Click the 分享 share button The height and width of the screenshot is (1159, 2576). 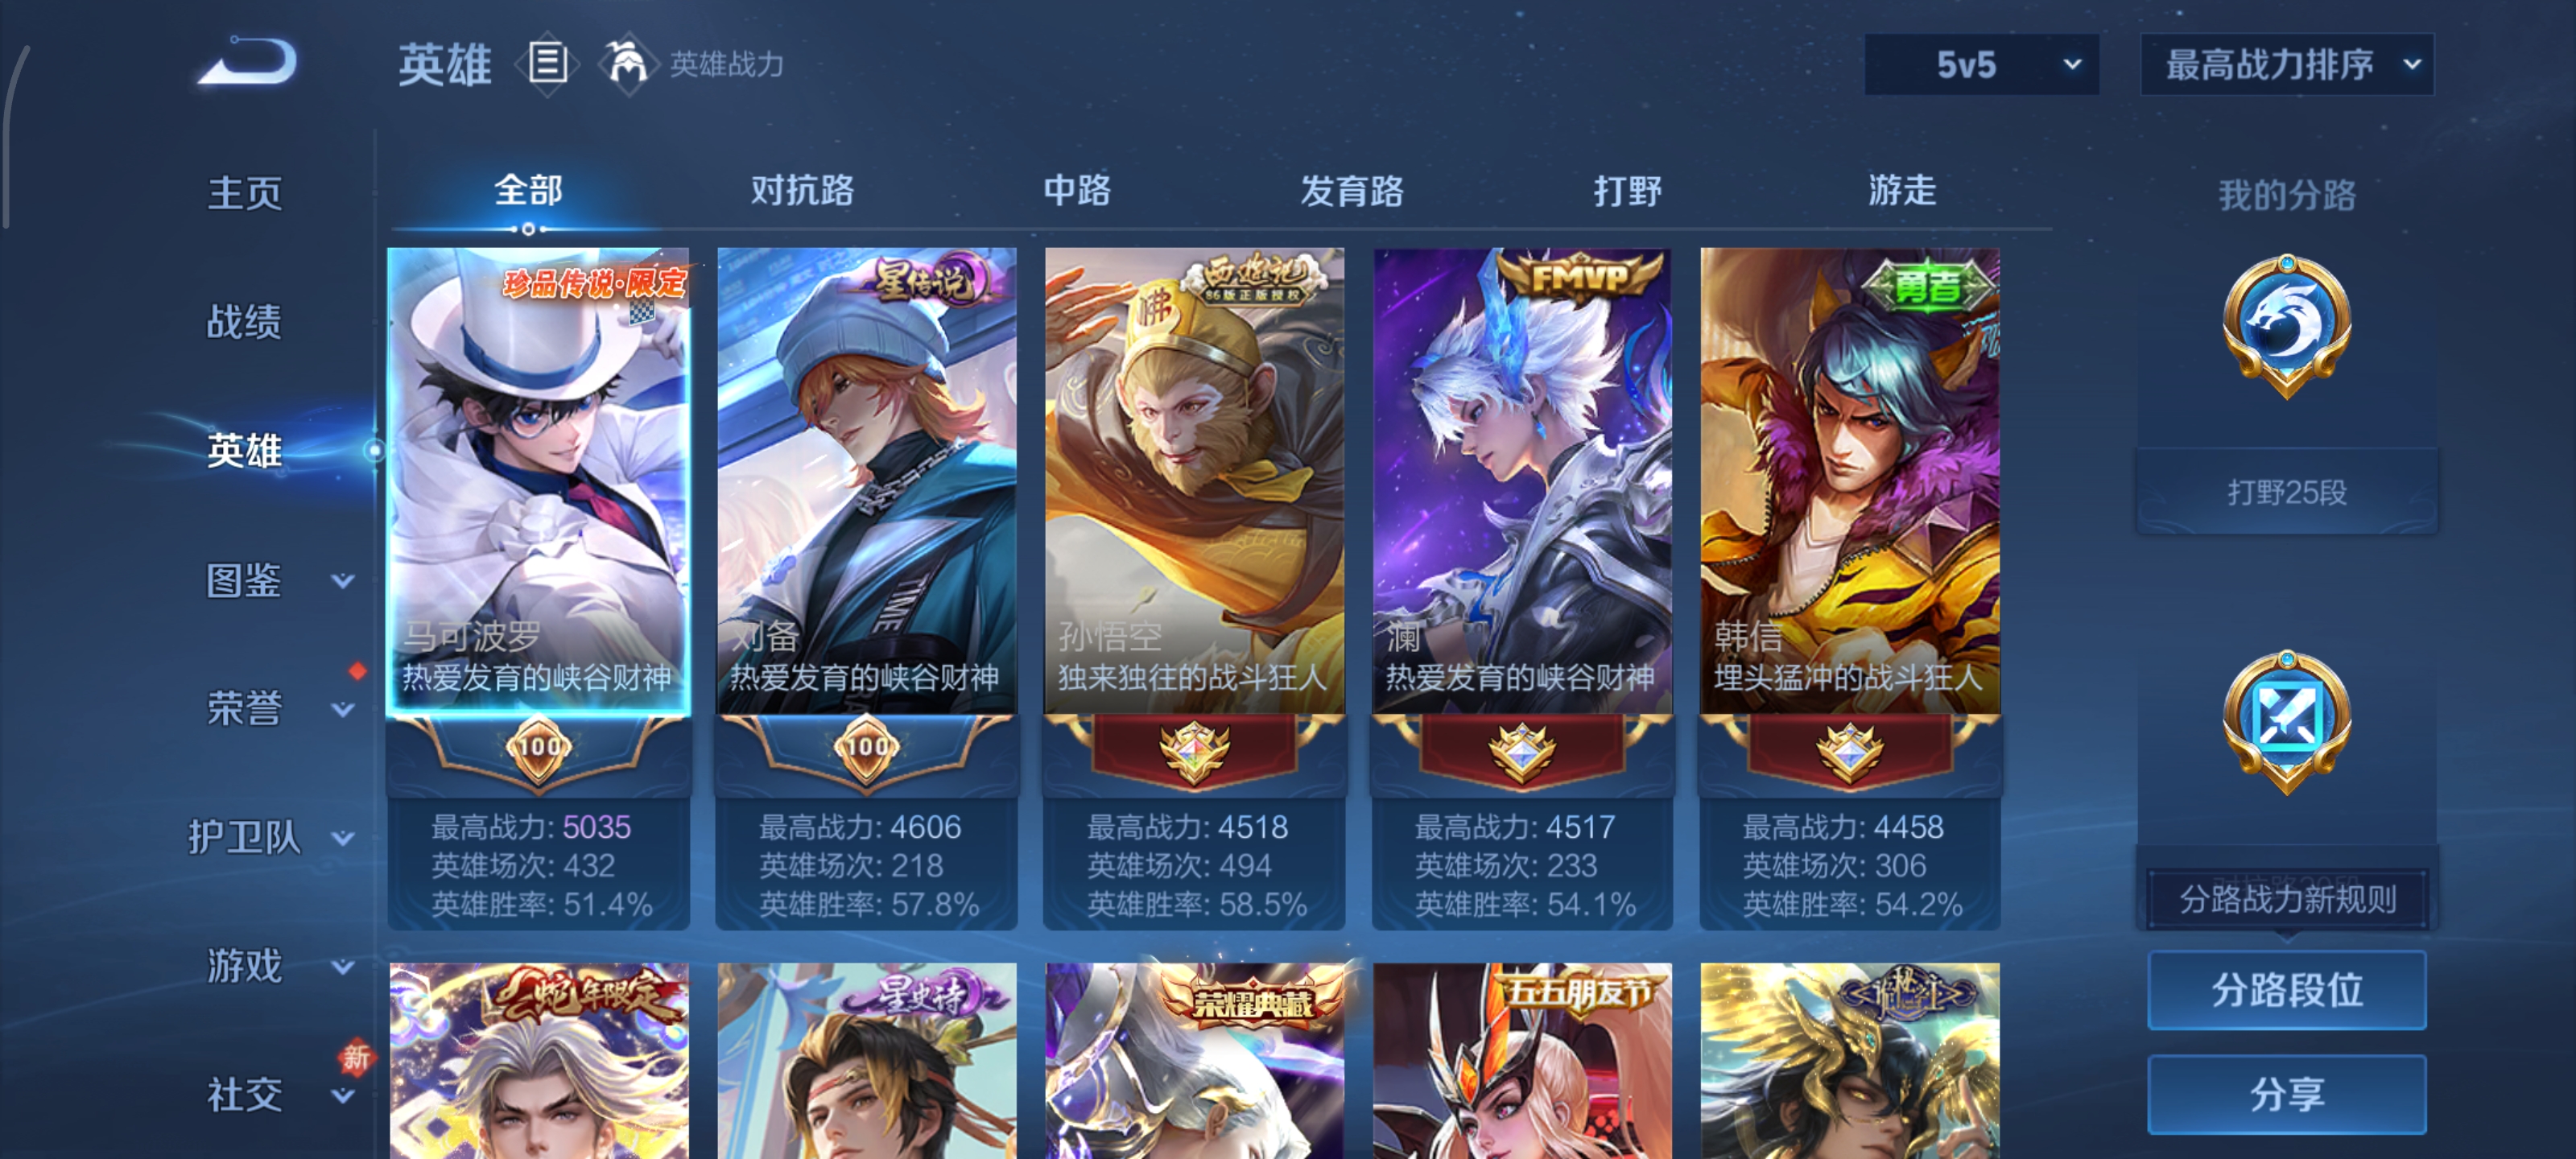[x=2286, y=1094]
